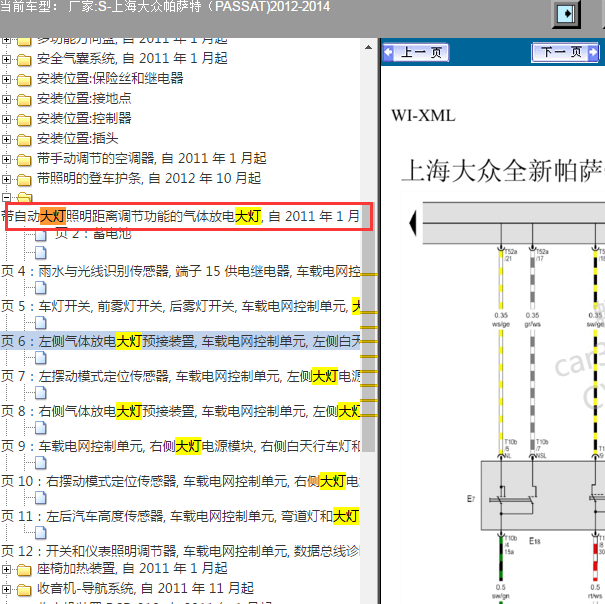Open 页 12 : 开关和仪表照明调节器

[180, 551]
